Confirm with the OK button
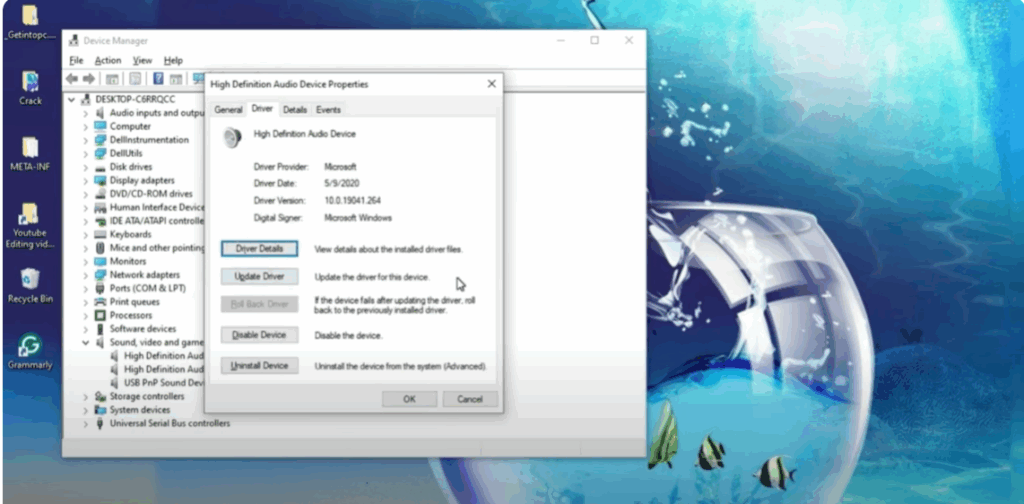 [409, 399]
